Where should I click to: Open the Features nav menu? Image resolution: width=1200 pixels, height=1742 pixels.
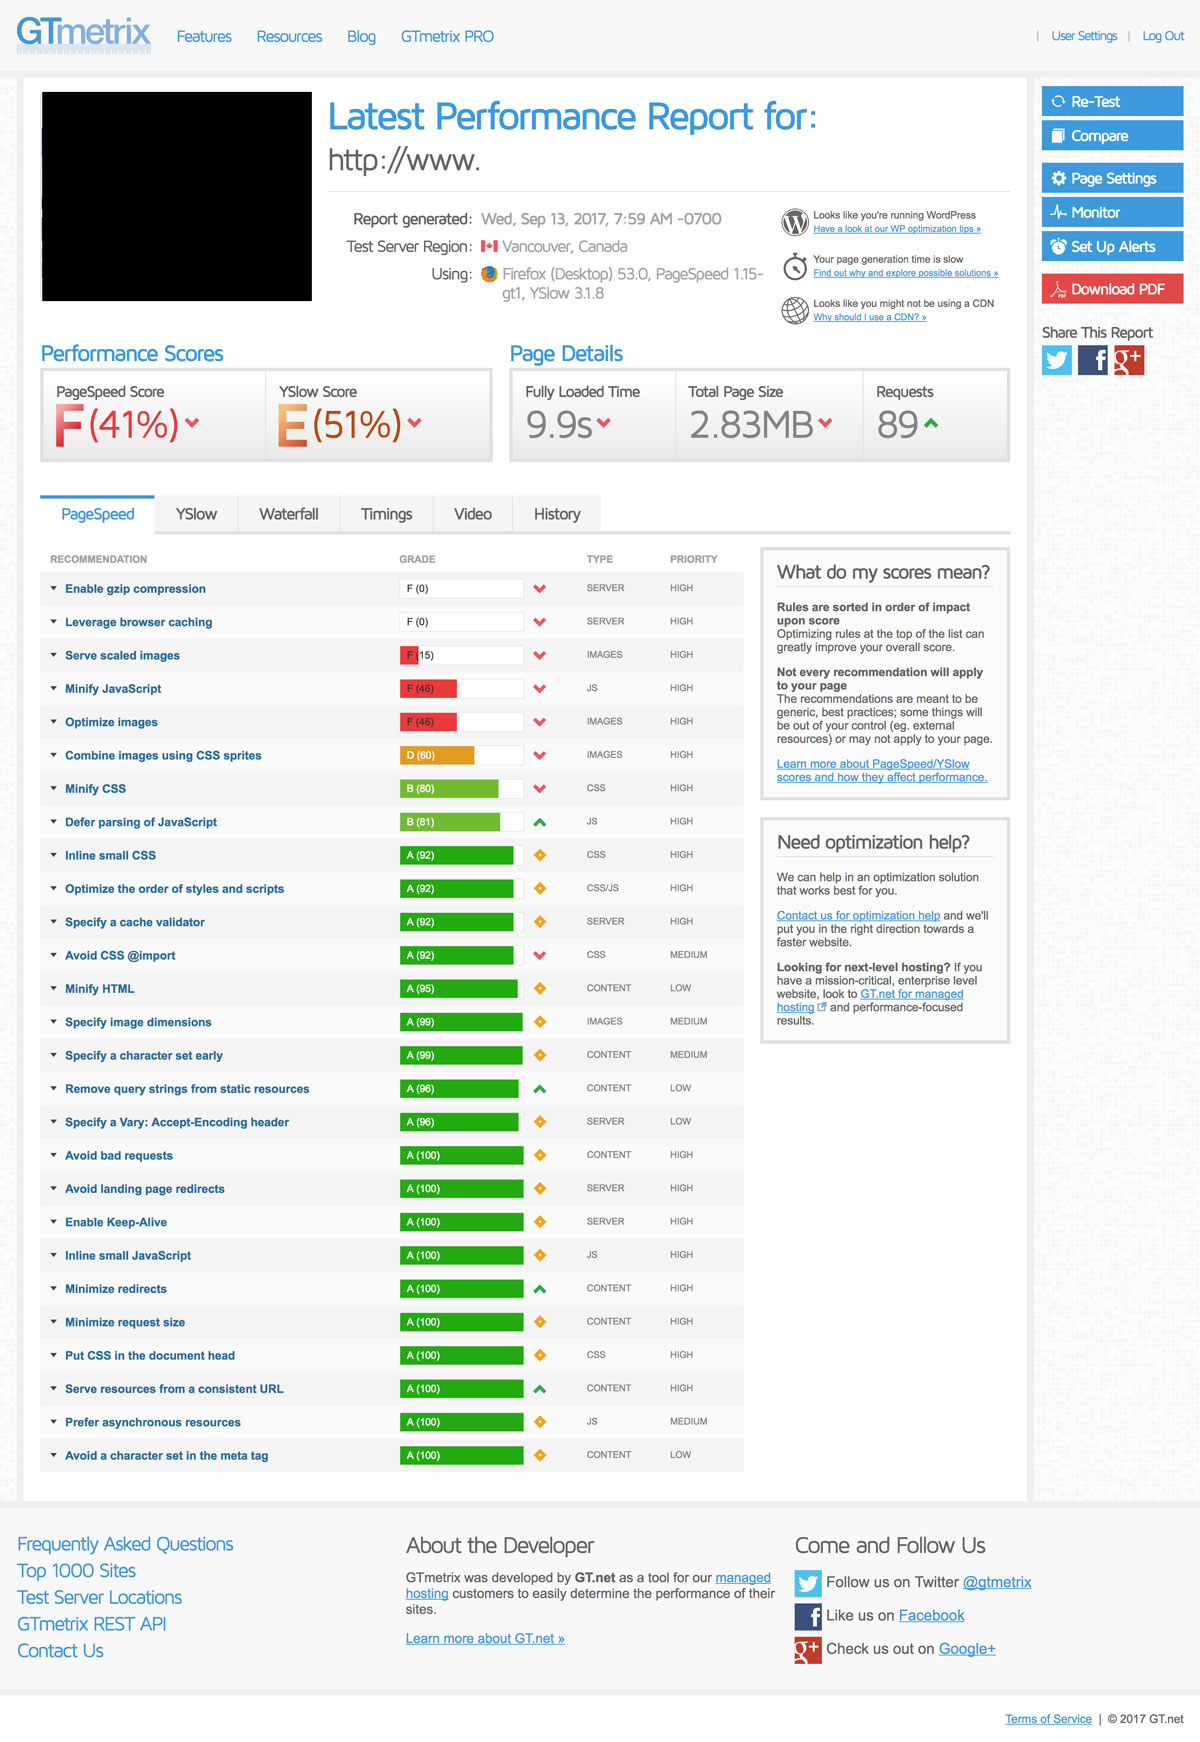pos(204,36)
